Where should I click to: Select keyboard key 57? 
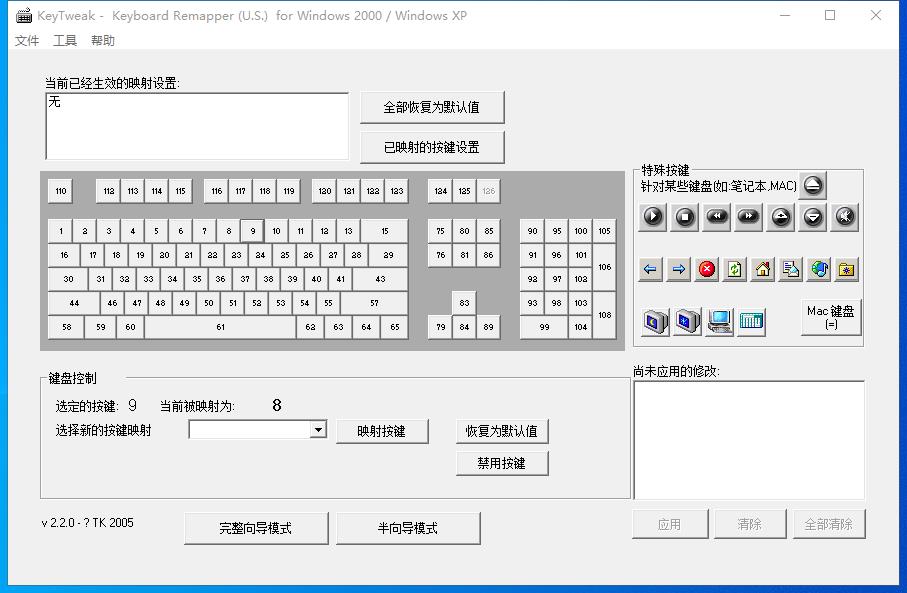(x=374, y=303)
